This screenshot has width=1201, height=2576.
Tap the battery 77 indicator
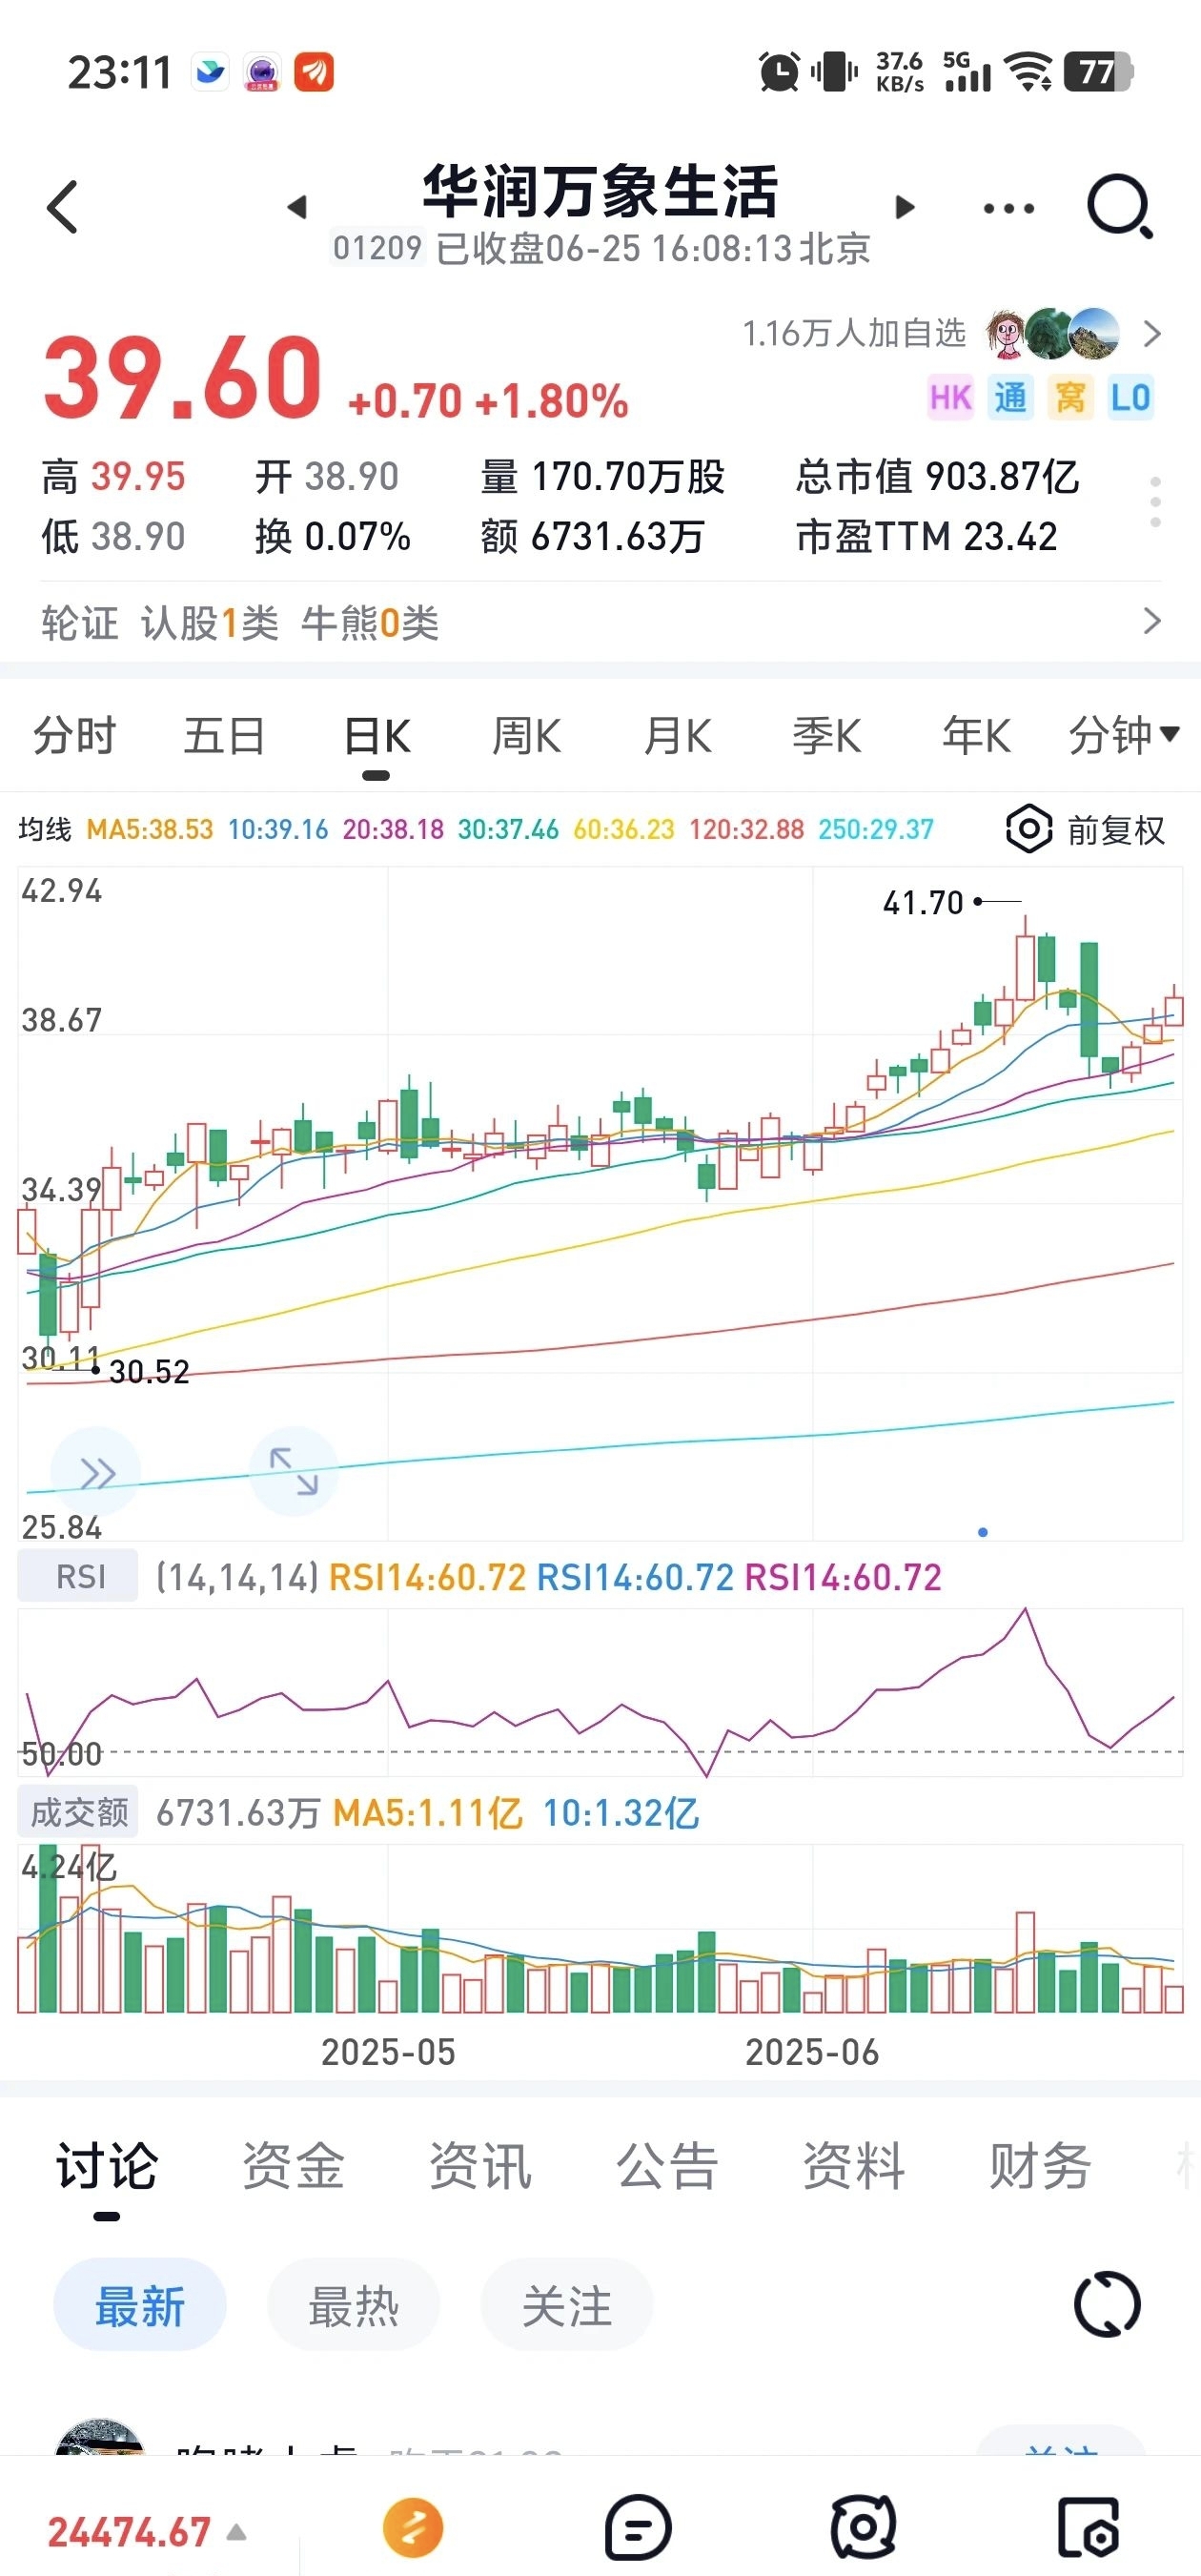1098,72
